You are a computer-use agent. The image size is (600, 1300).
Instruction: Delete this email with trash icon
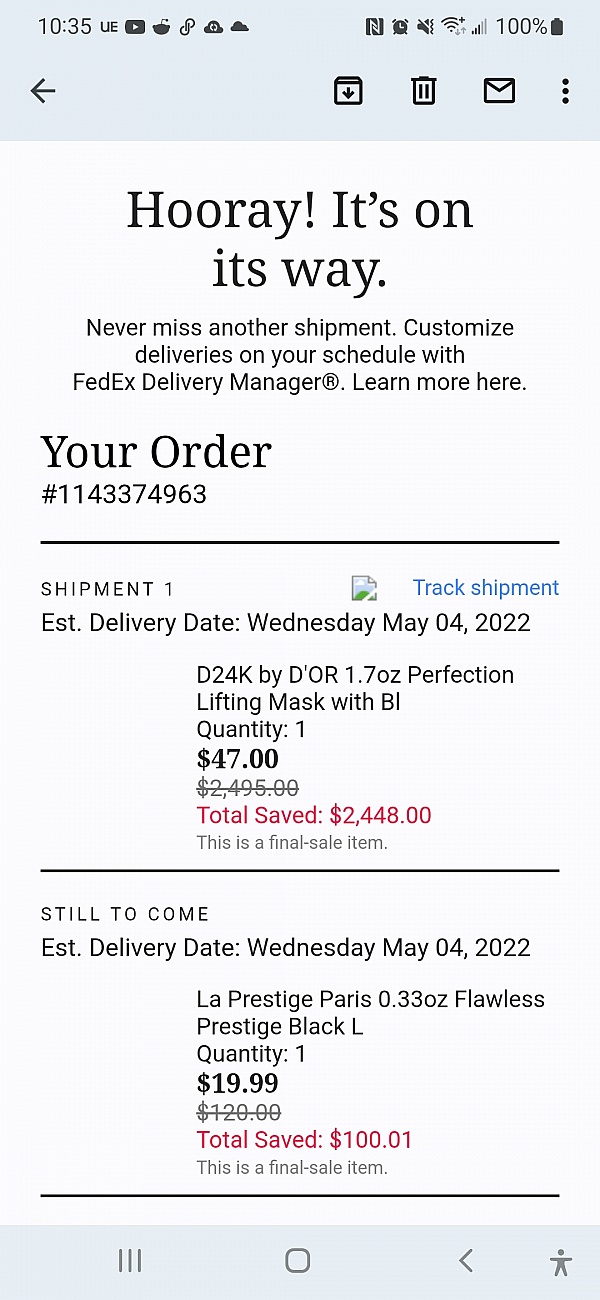pos(423,91)
